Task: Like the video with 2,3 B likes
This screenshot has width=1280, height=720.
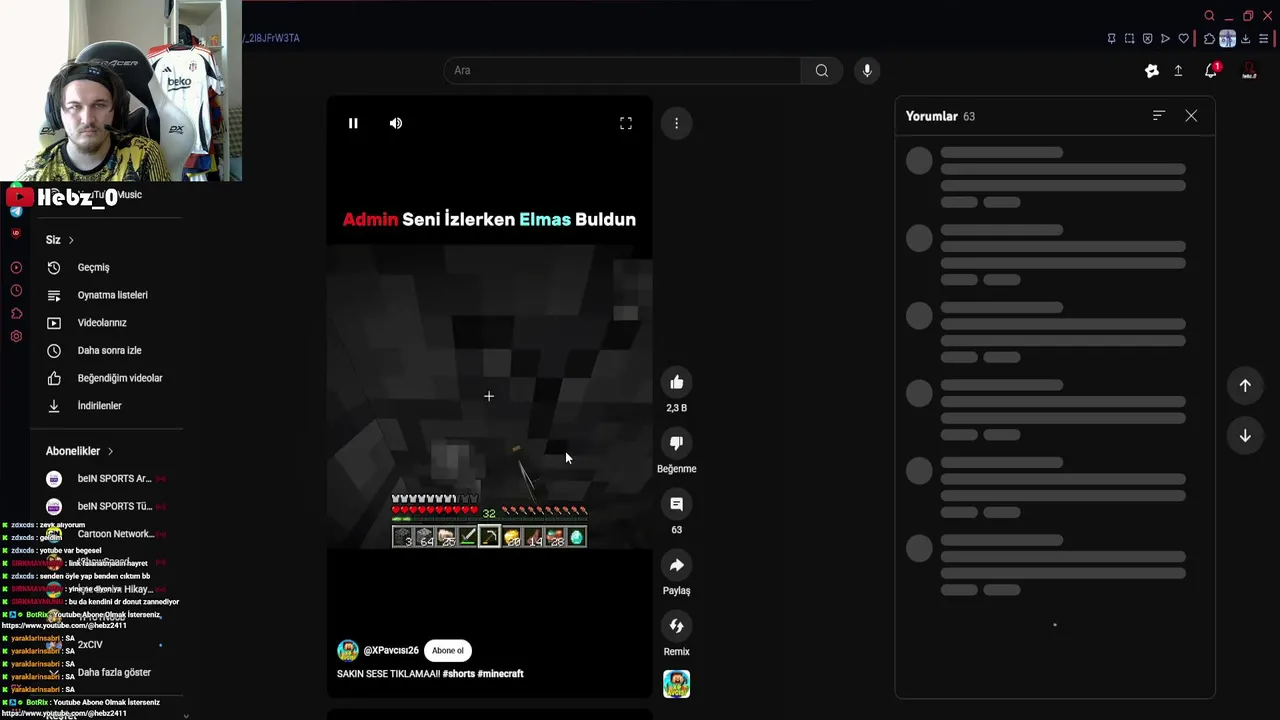Action: point(677,382)
